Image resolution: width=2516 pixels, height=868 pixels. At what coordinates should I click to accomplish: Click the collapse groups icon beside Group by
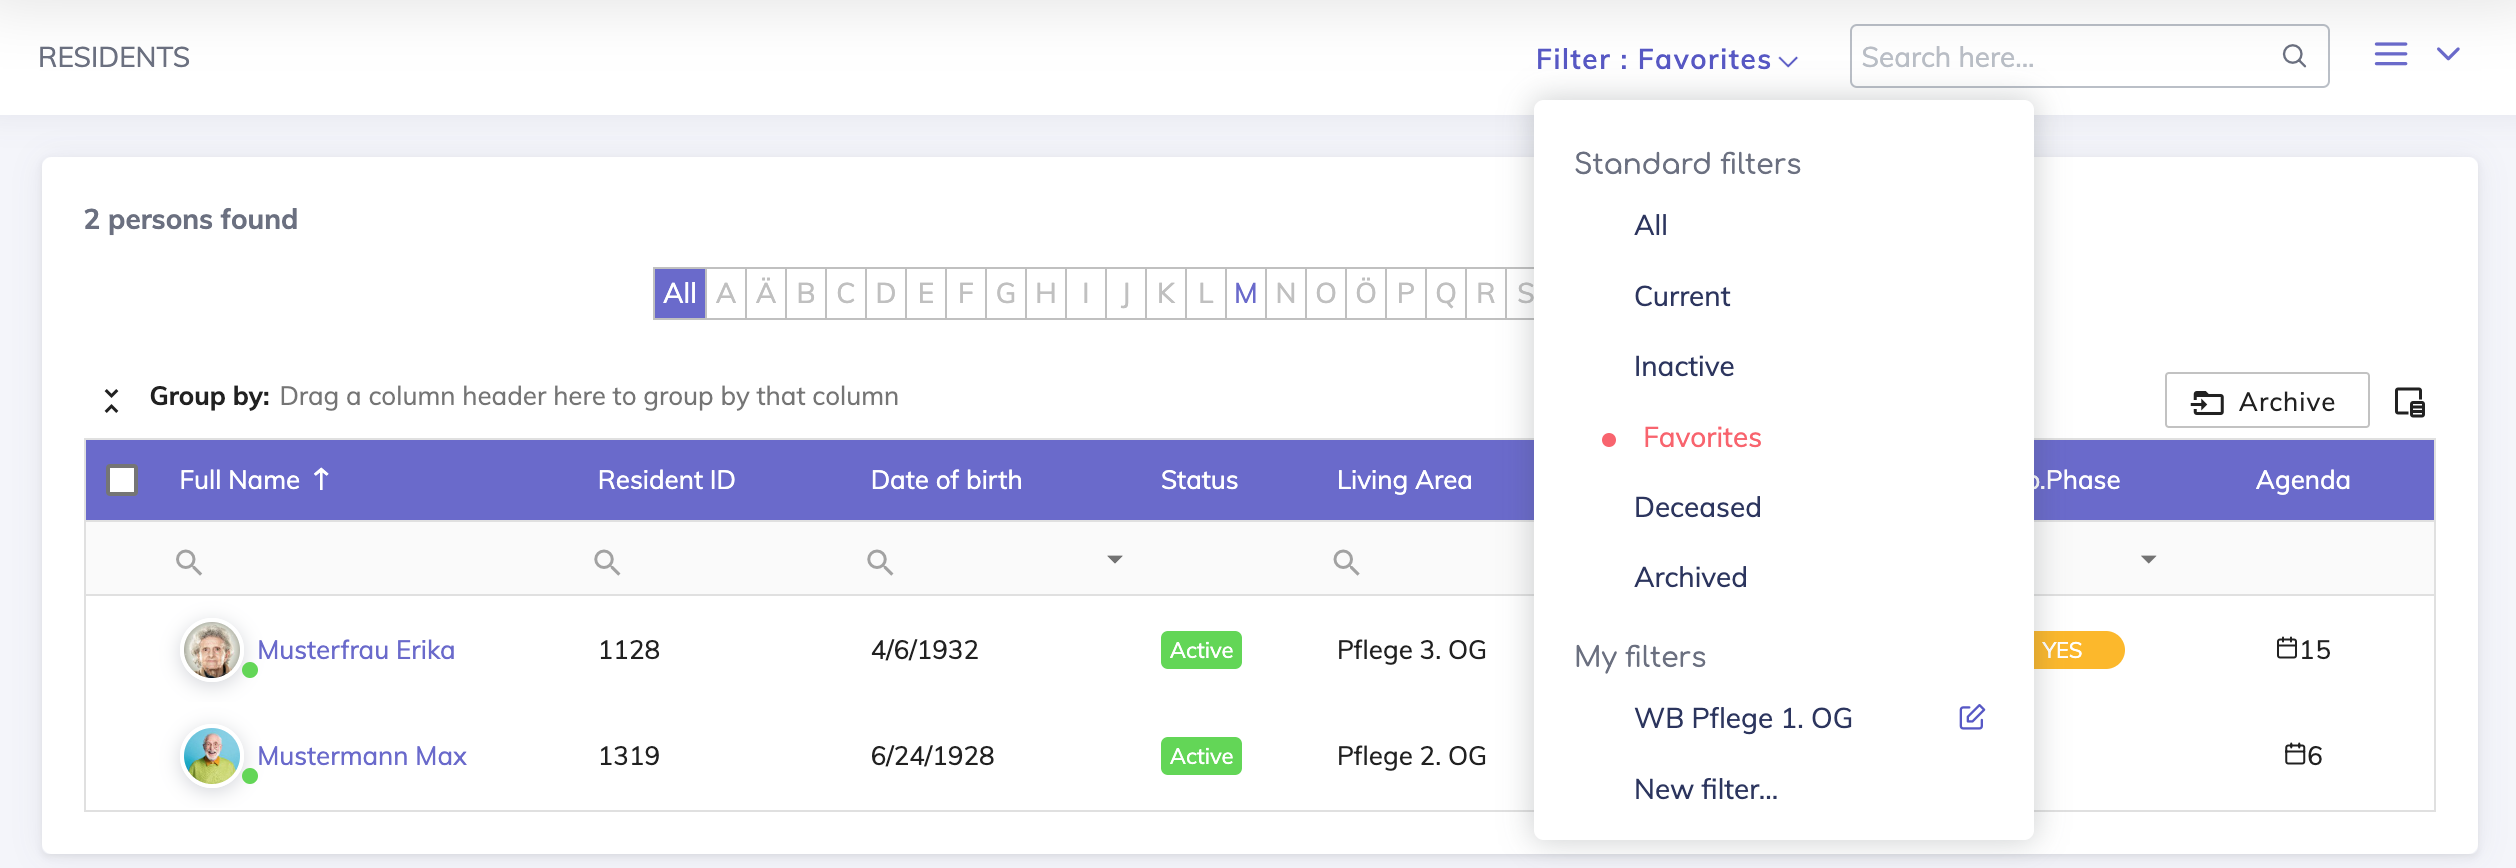pos(112,400)
